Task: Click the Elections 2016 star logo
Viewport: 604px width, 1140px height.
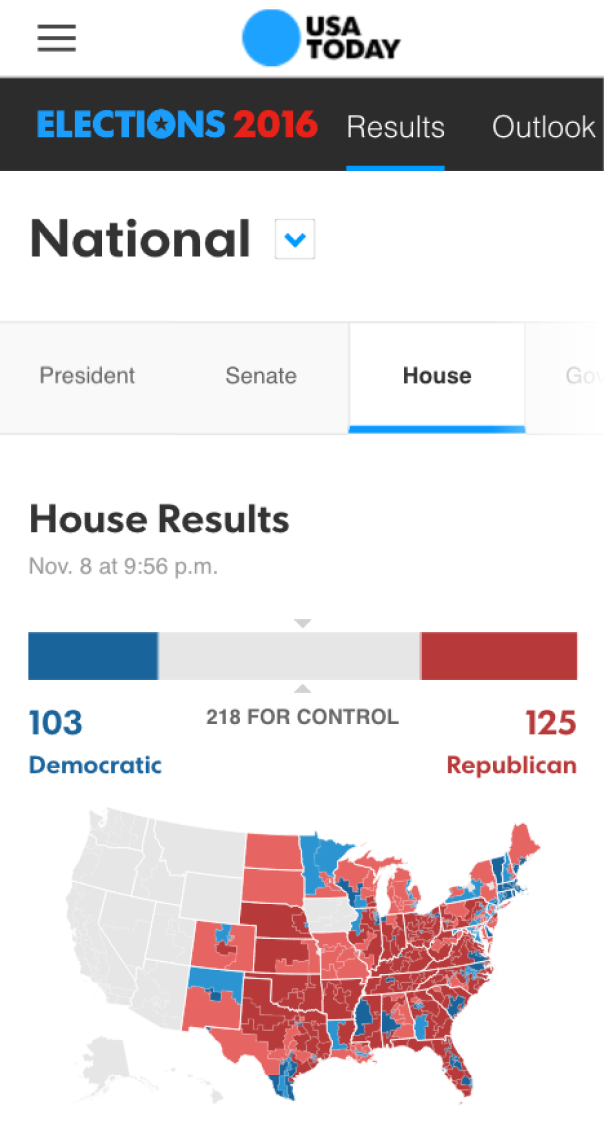Action: click(177, 124)
